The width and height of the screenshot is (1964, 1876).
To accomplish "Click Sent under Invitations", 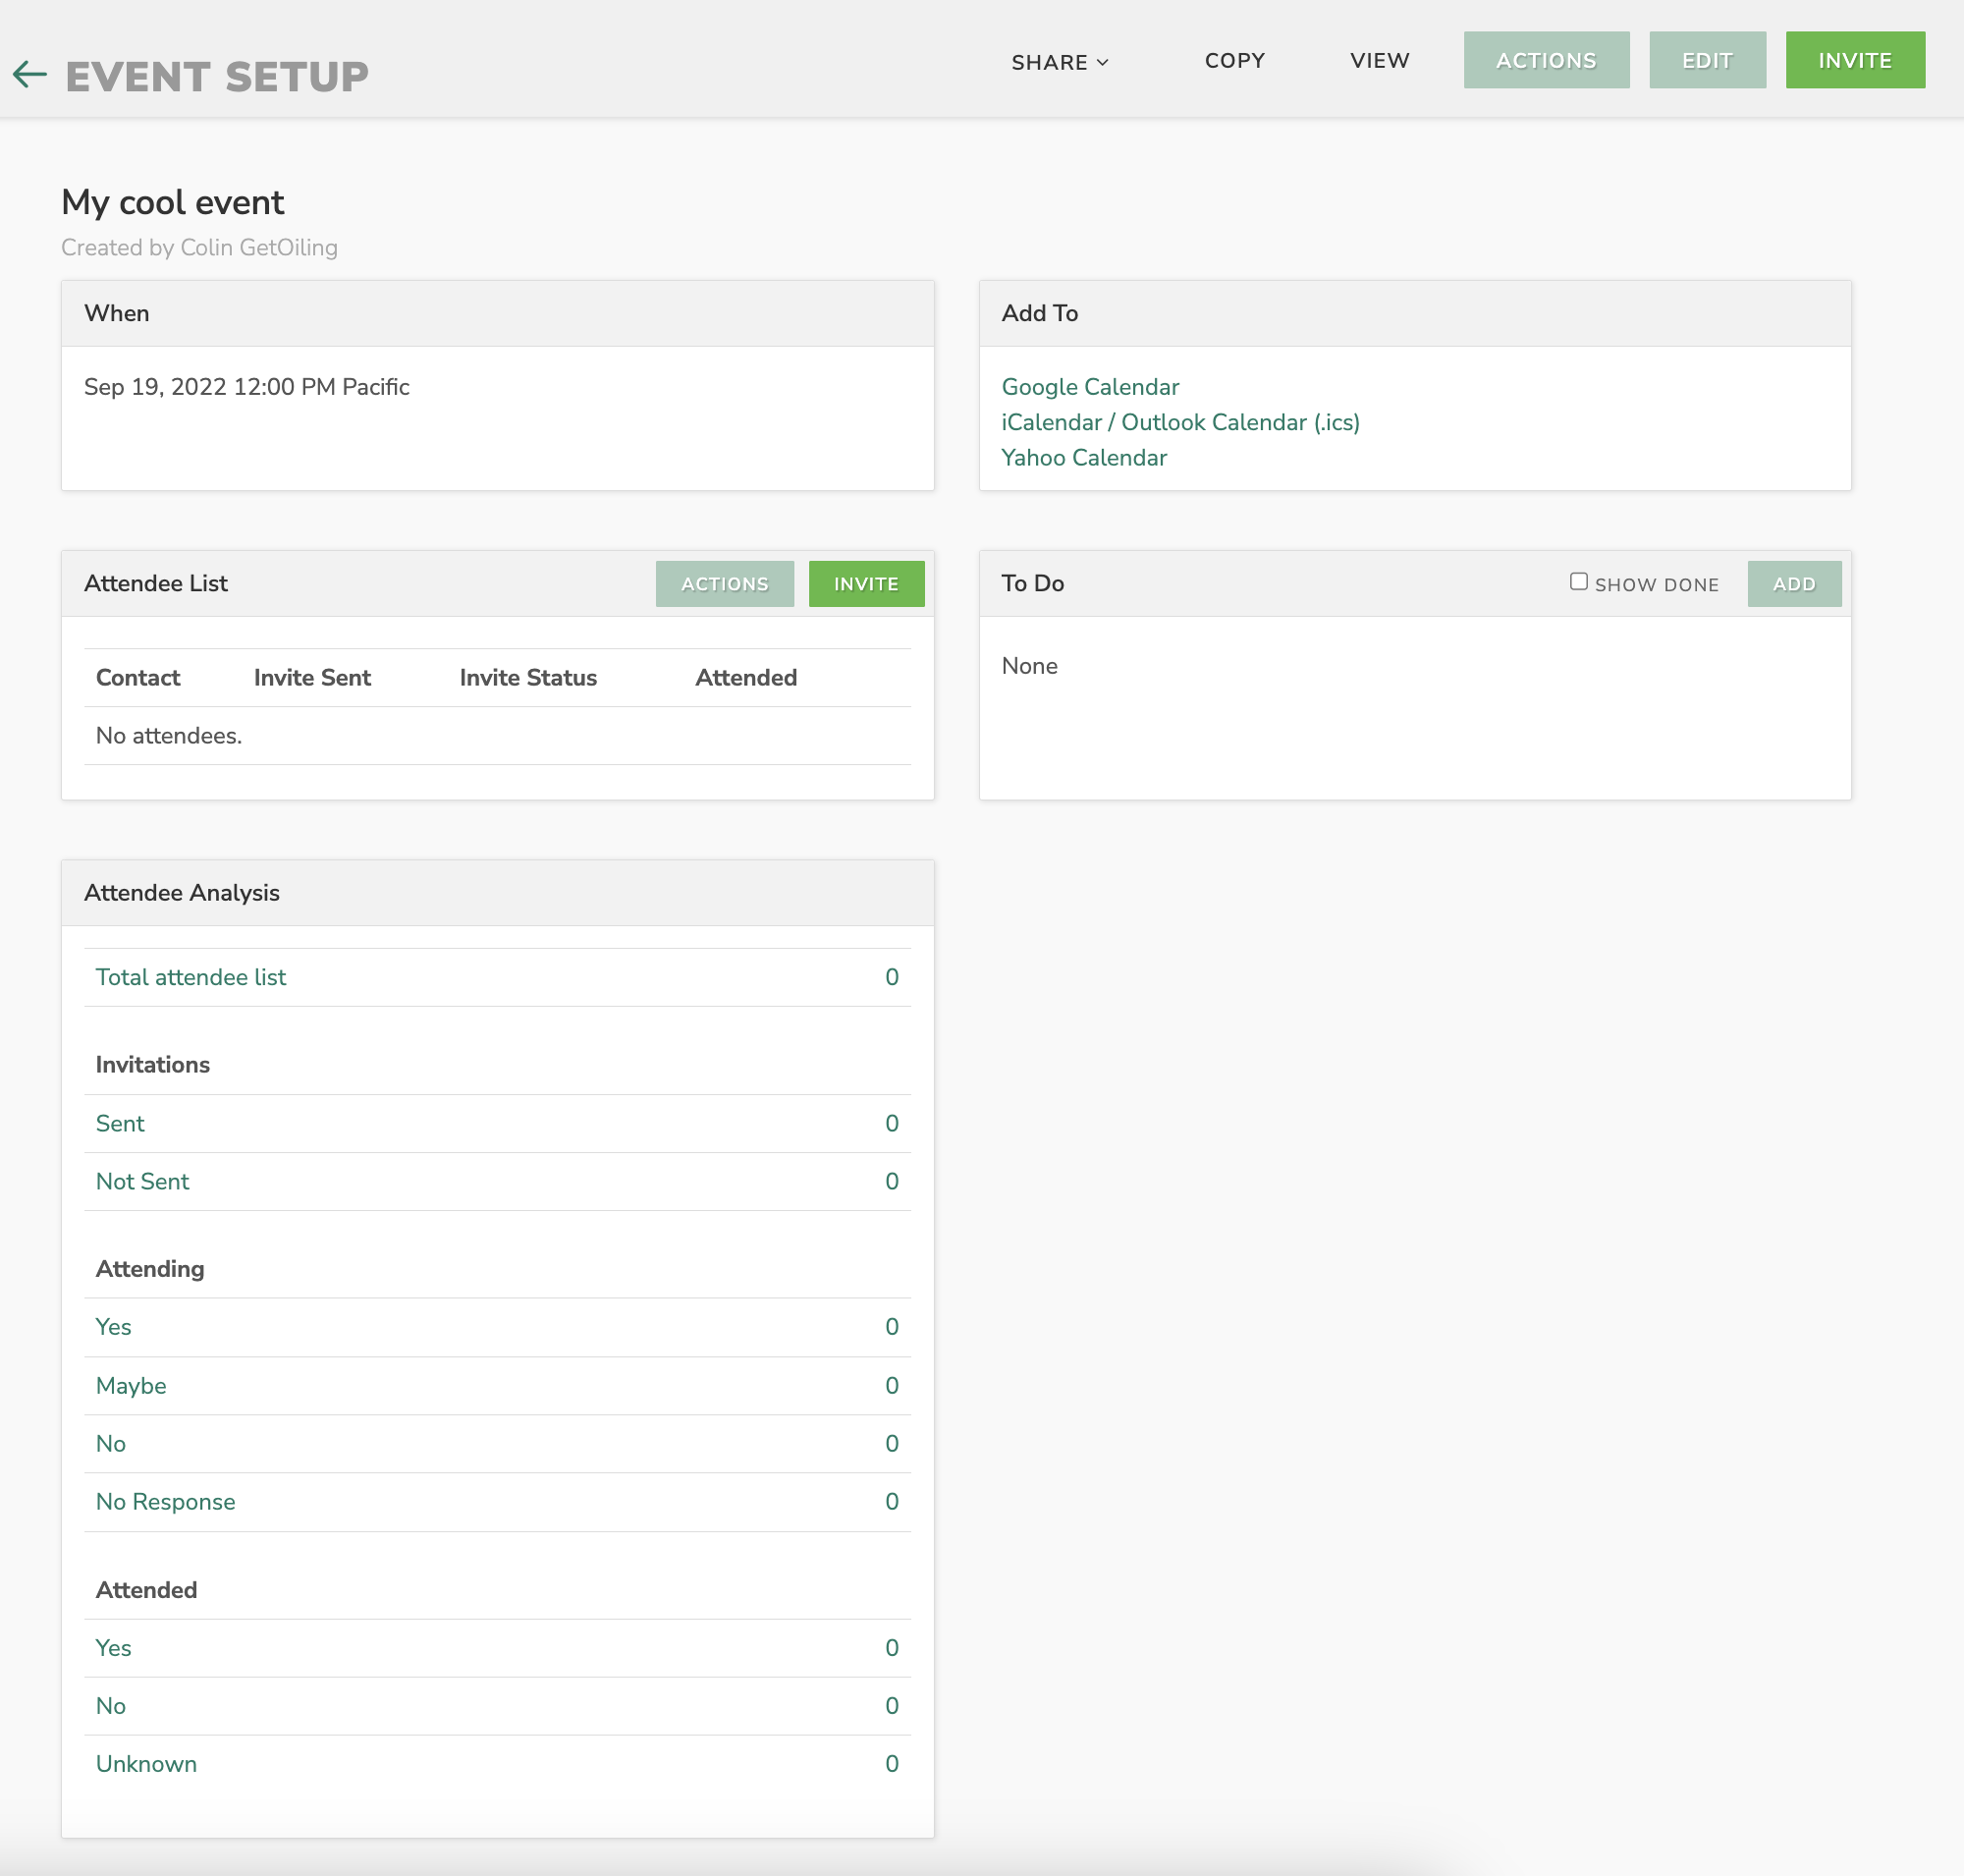I will tap(120, 1123).
